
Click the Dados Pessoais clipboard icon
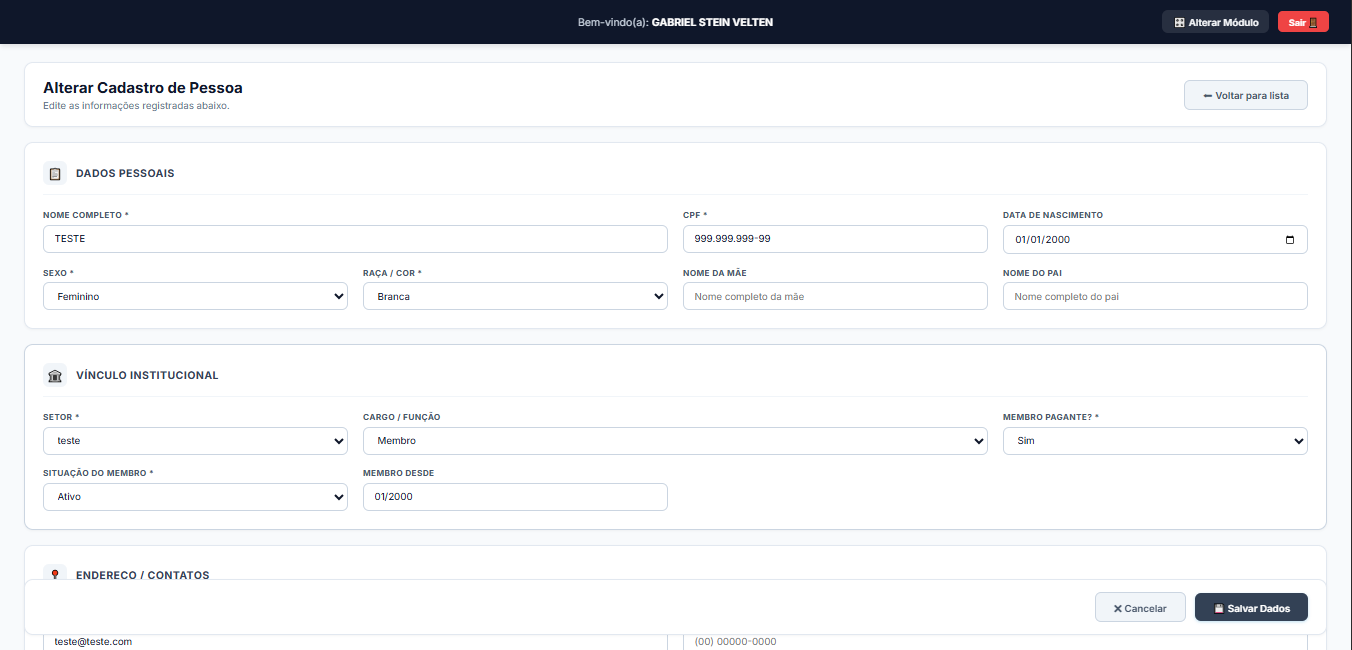click(x=55, y=173)
